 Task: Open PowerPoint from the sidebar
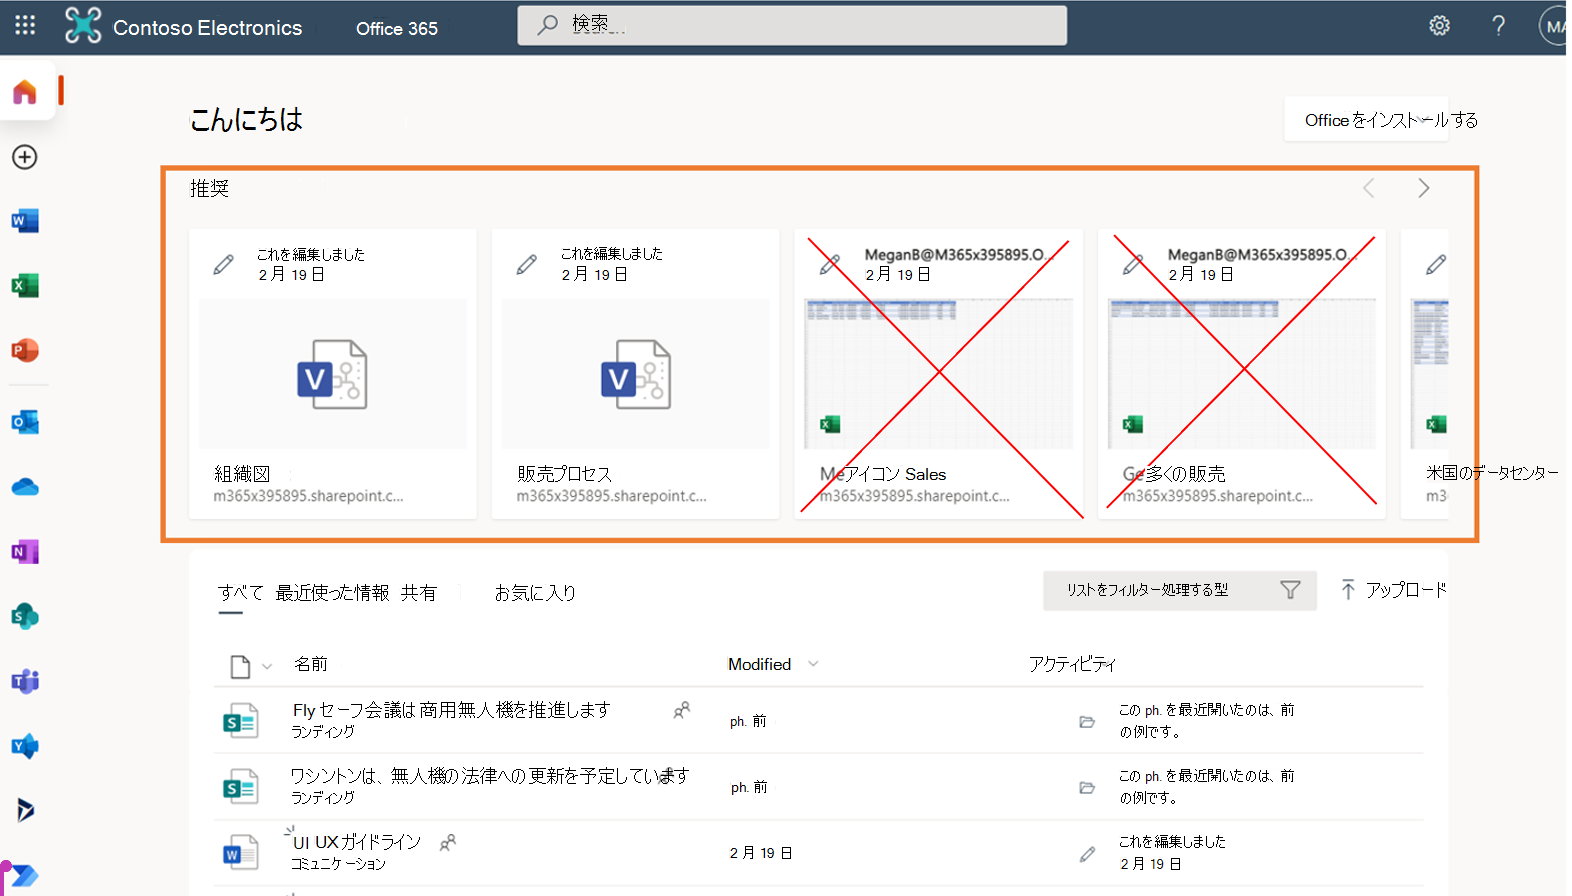click(25, 351)
